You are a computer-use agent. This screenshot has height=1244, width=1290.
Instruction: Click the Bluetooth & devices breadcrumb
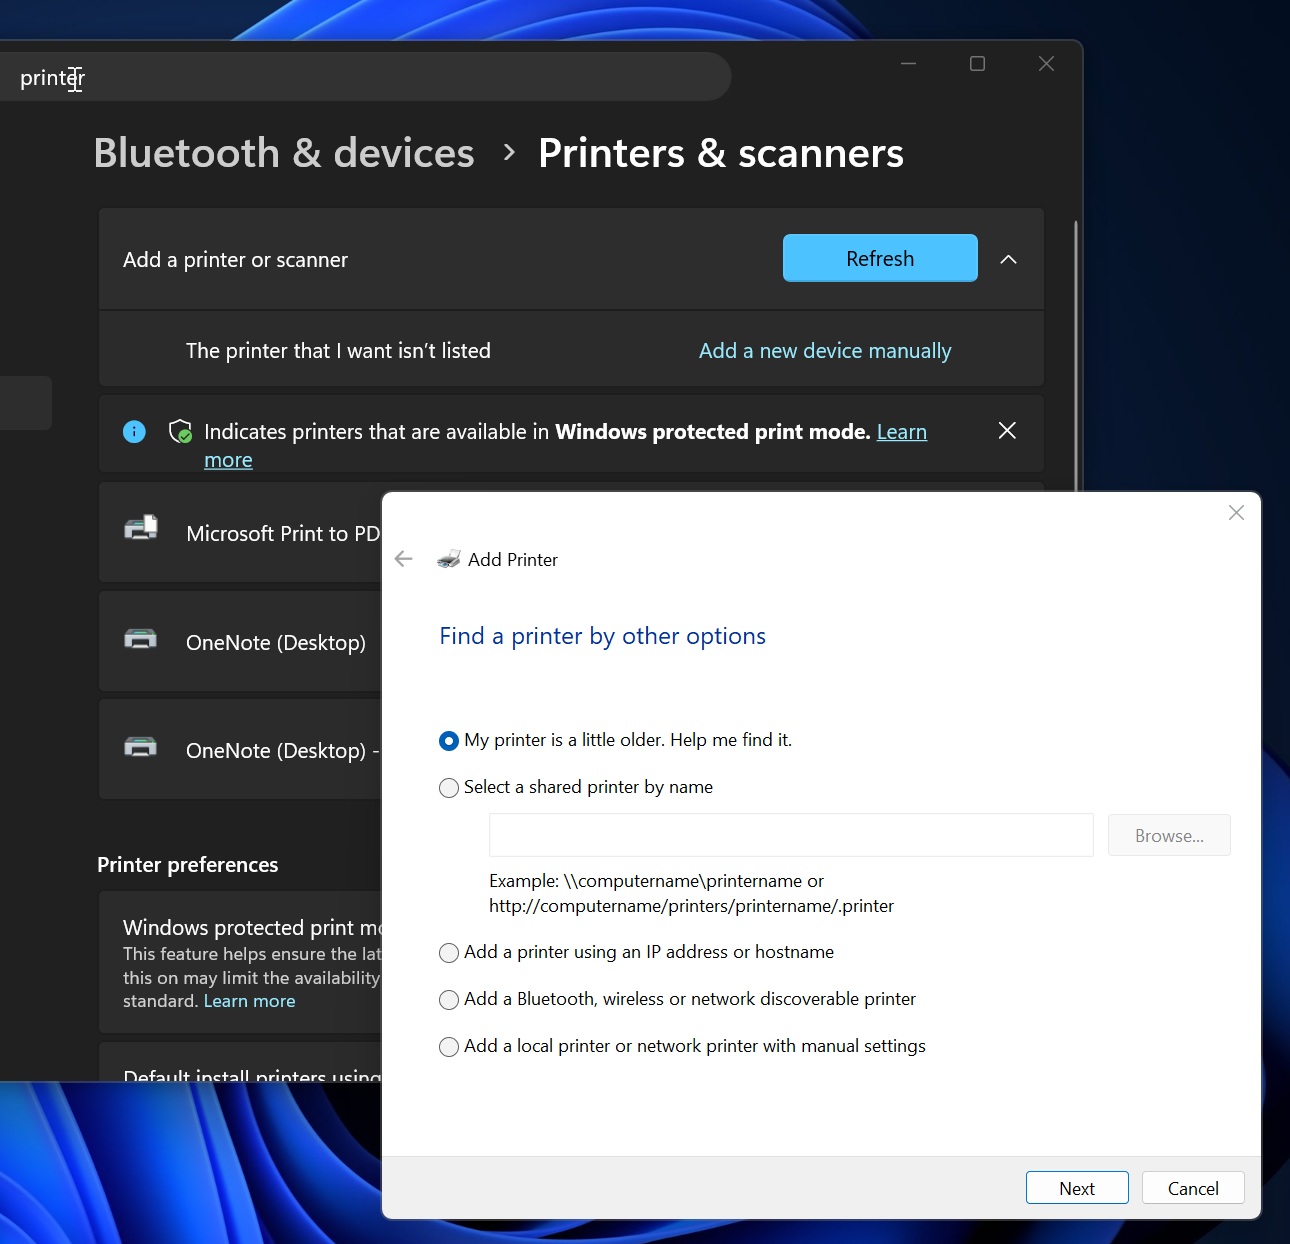284,153
